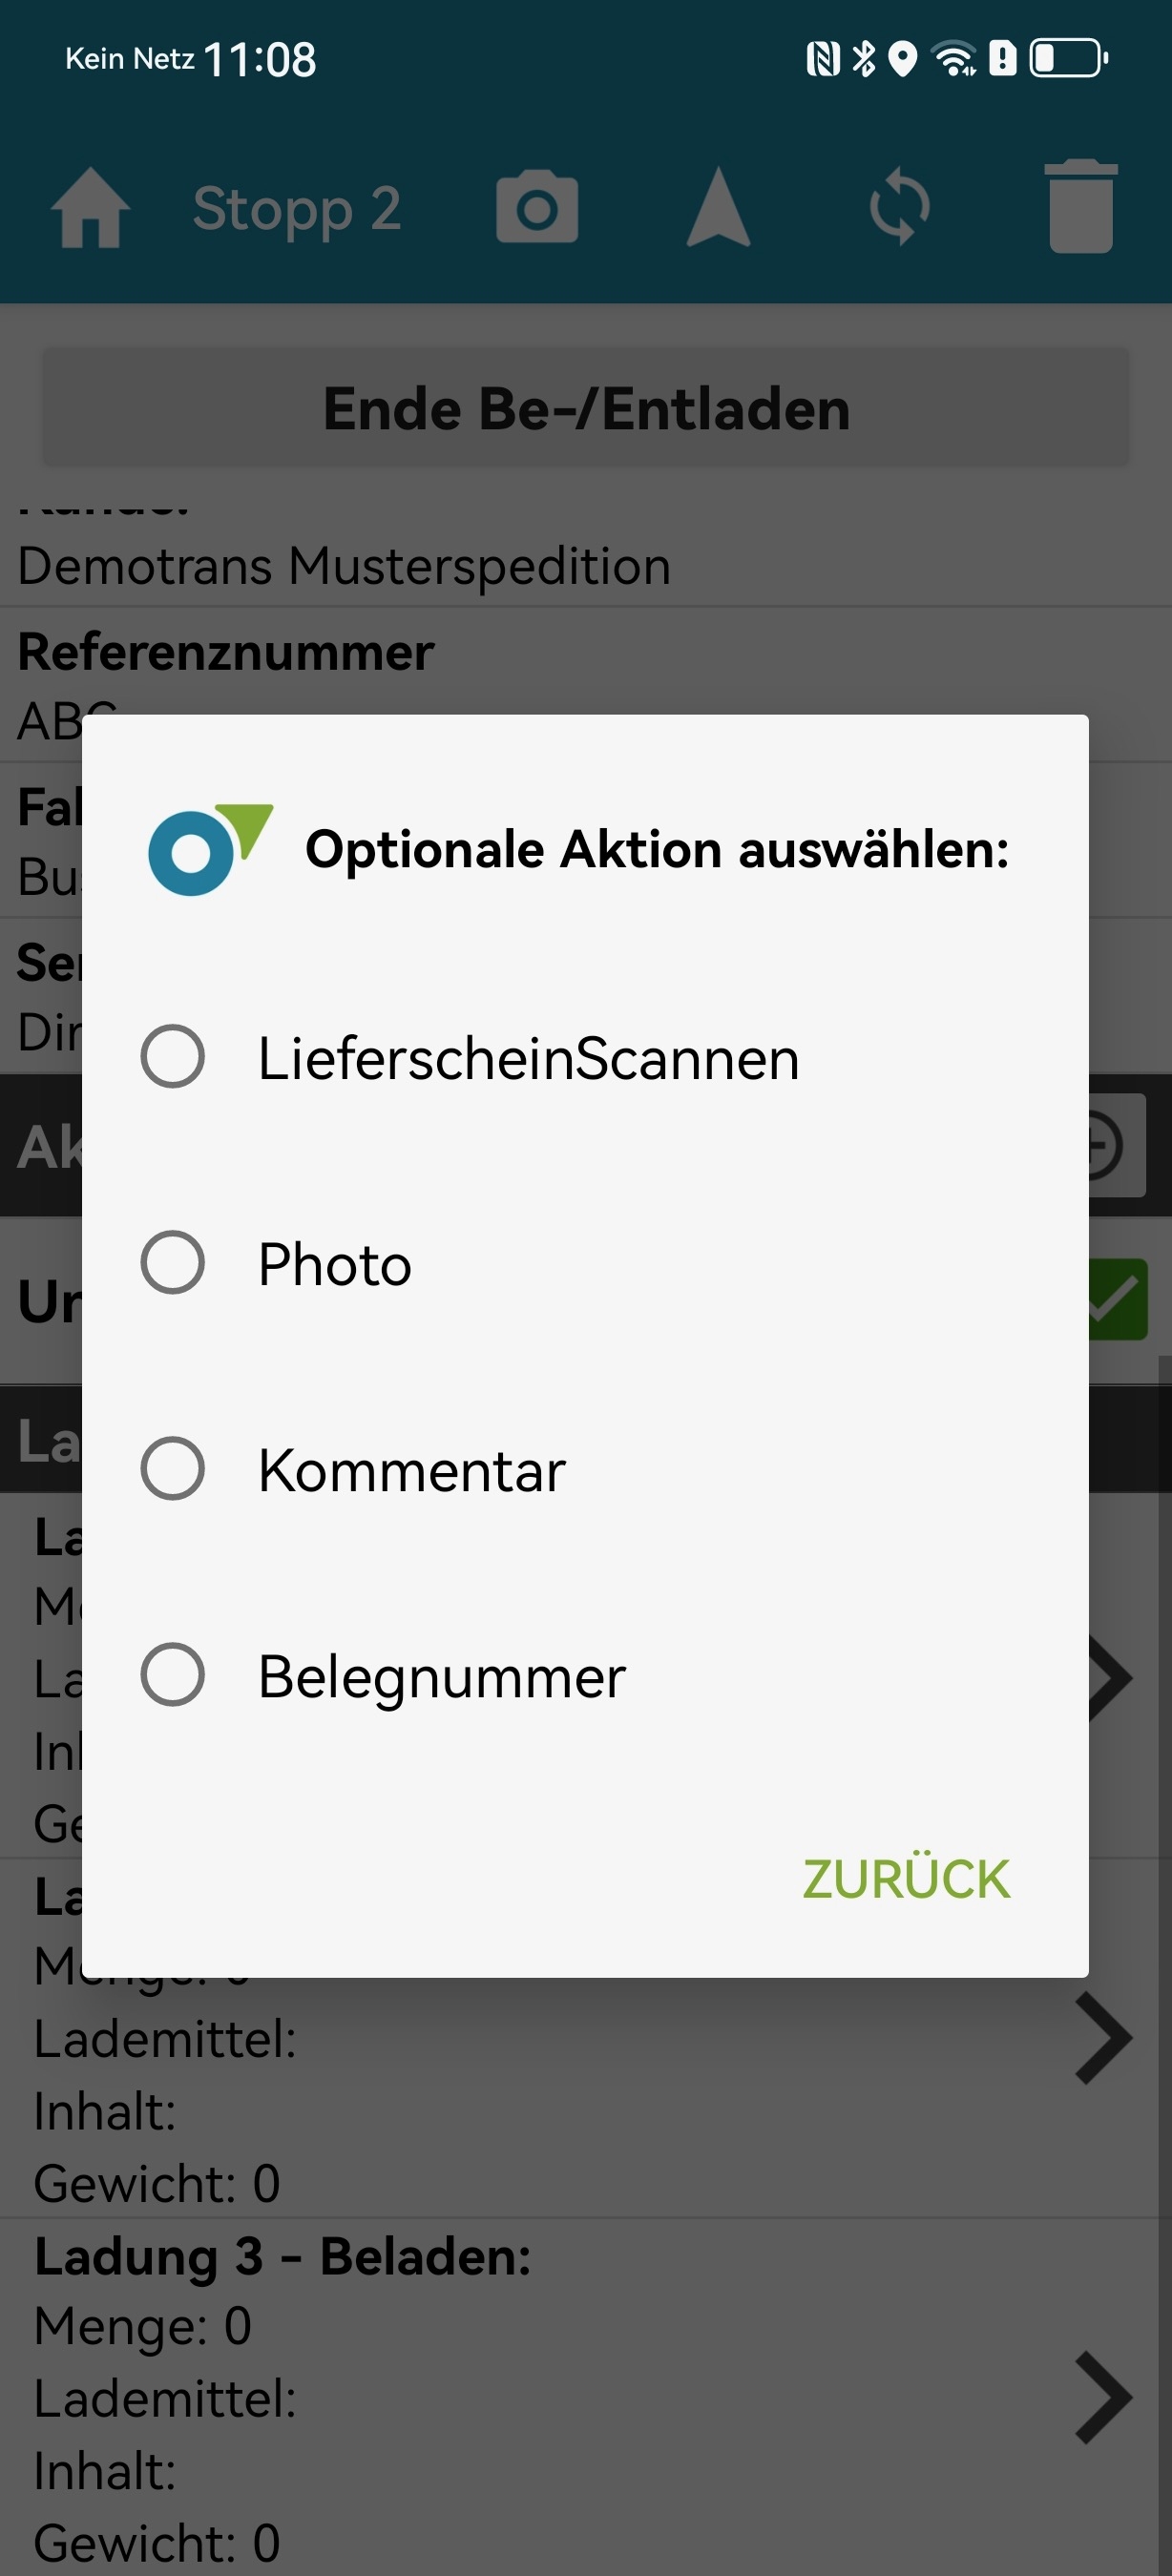
Task: Choose the Kommentar radio button
Action: (173, 1469)
